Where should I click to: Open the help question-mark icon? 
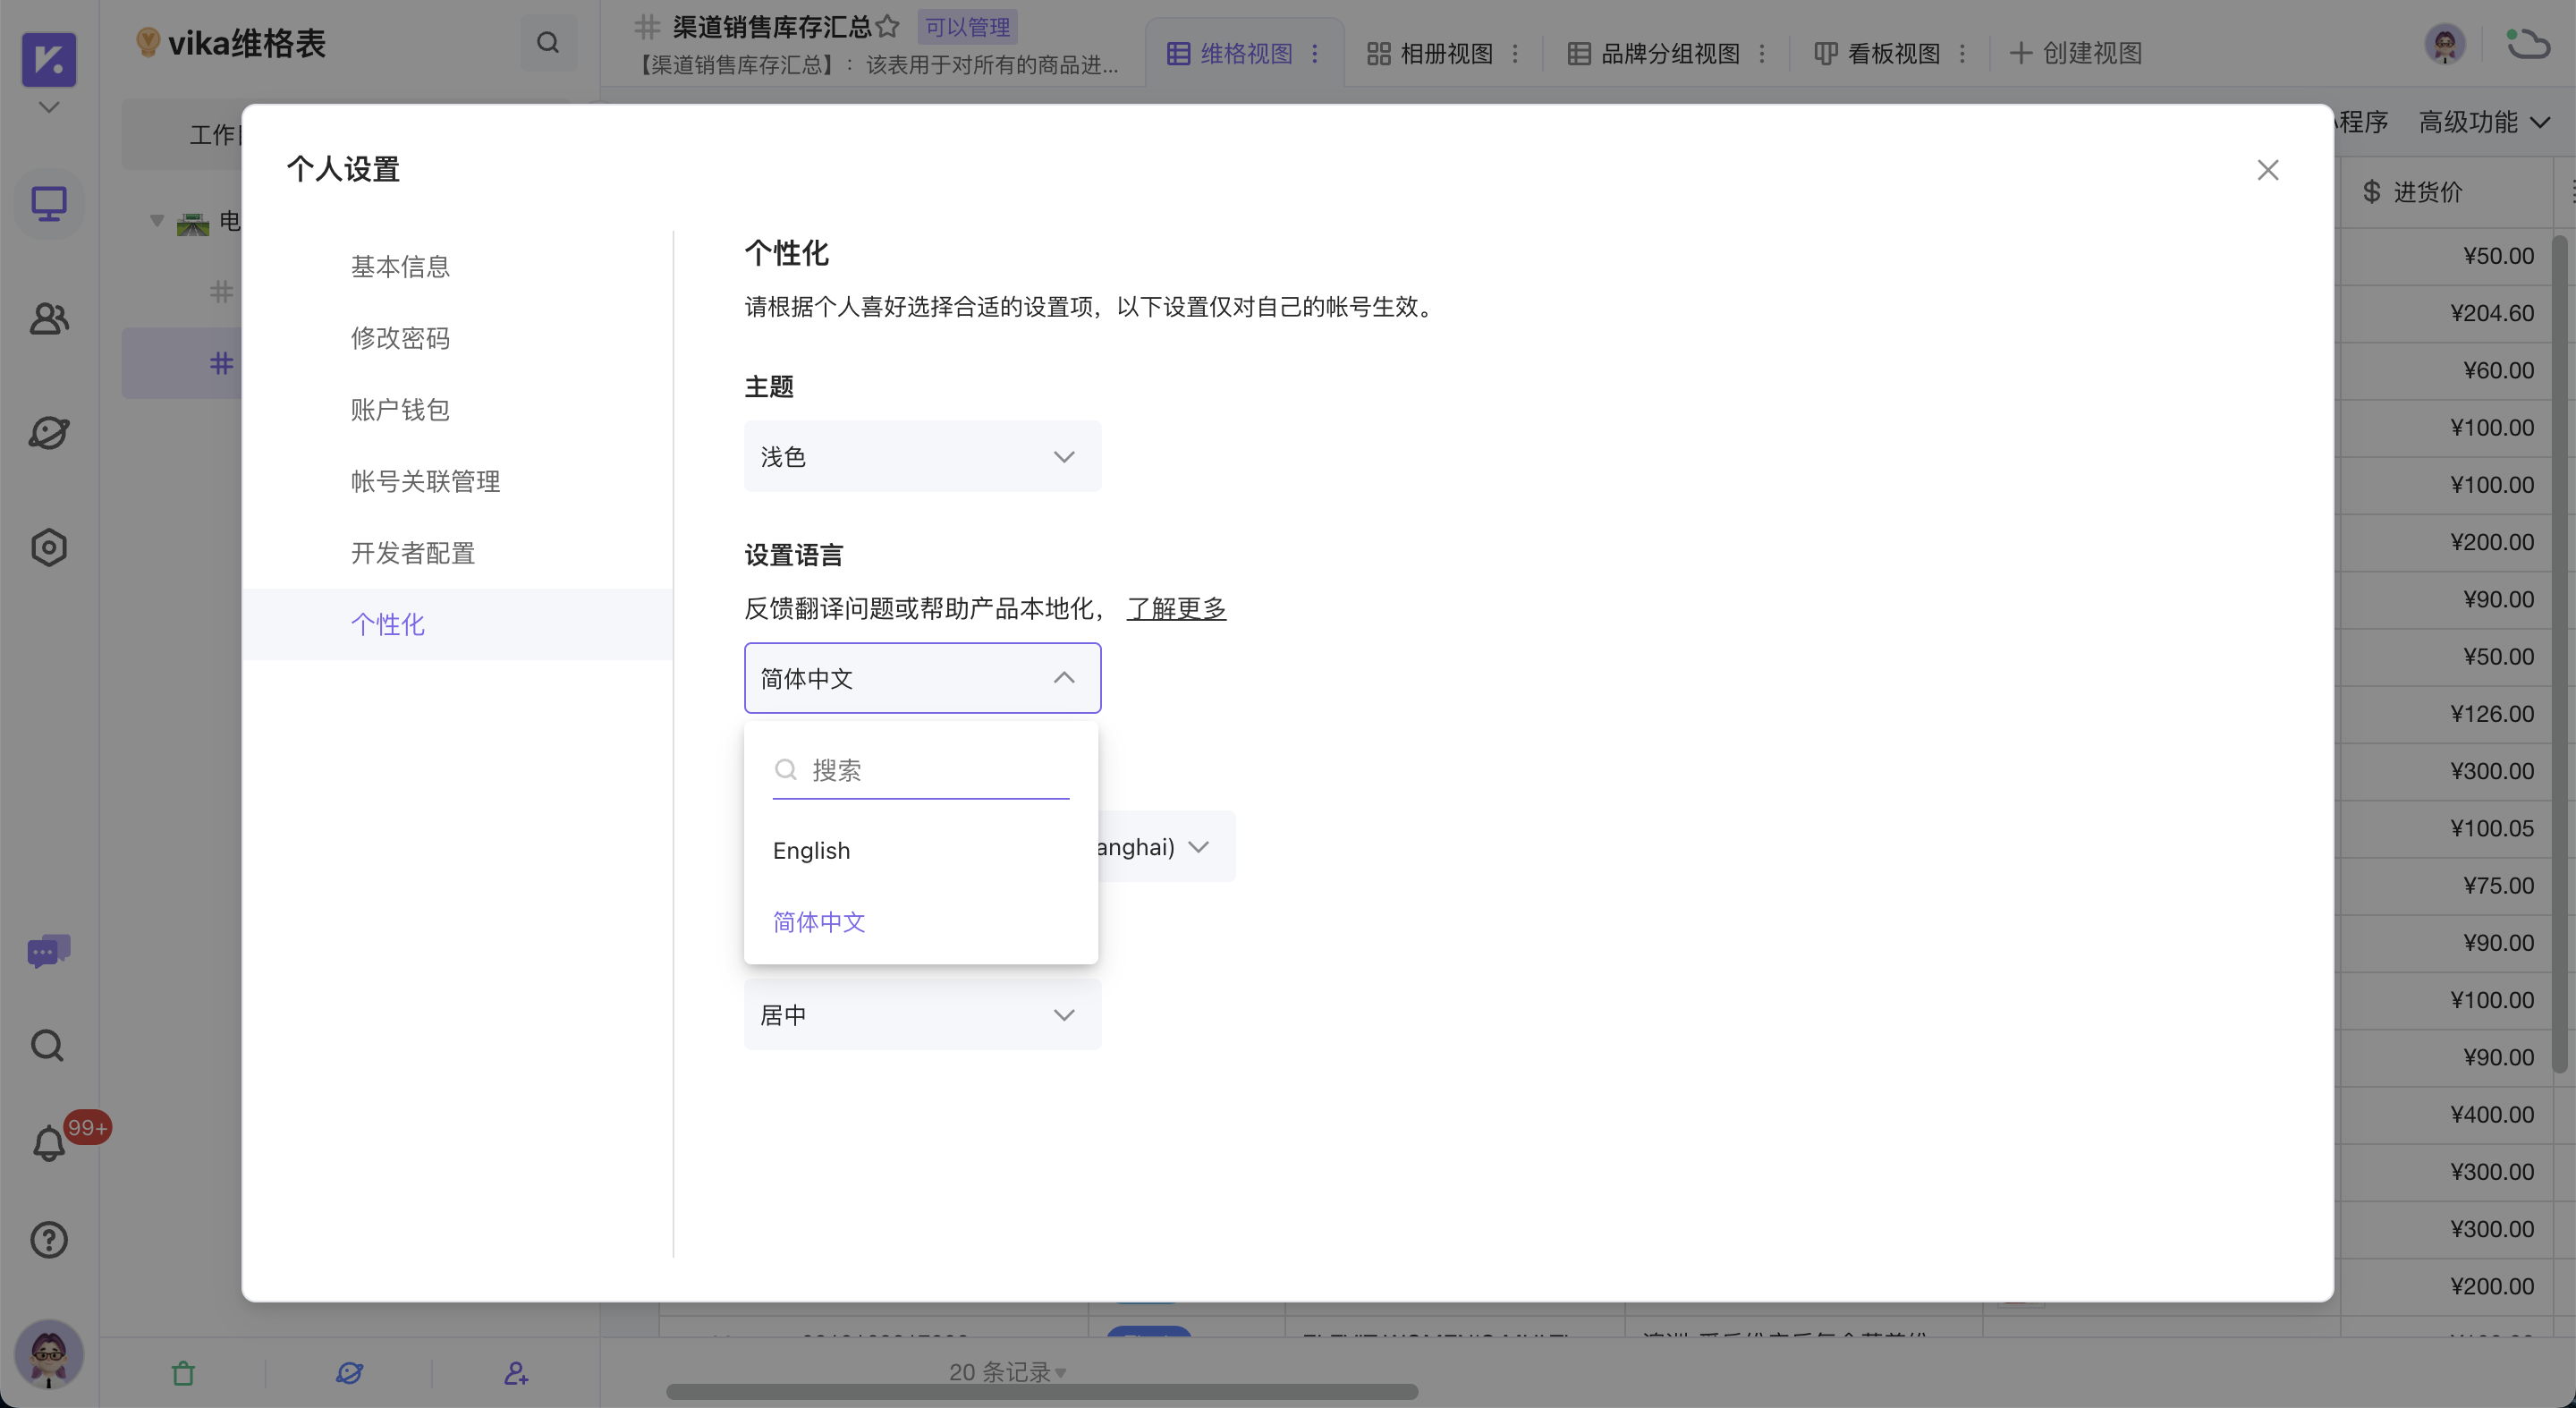(47, 1241)
